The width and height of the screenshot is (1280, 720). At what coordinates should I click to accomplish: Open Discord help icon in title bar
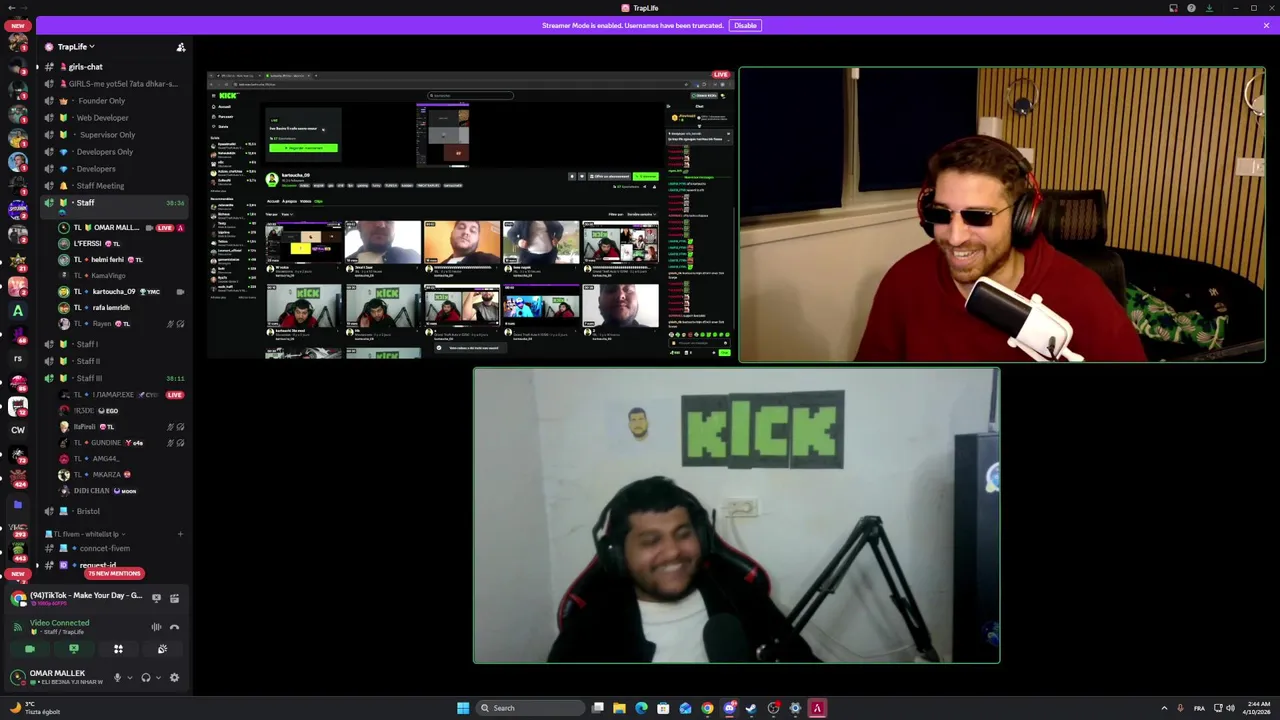pos(1191,8)
